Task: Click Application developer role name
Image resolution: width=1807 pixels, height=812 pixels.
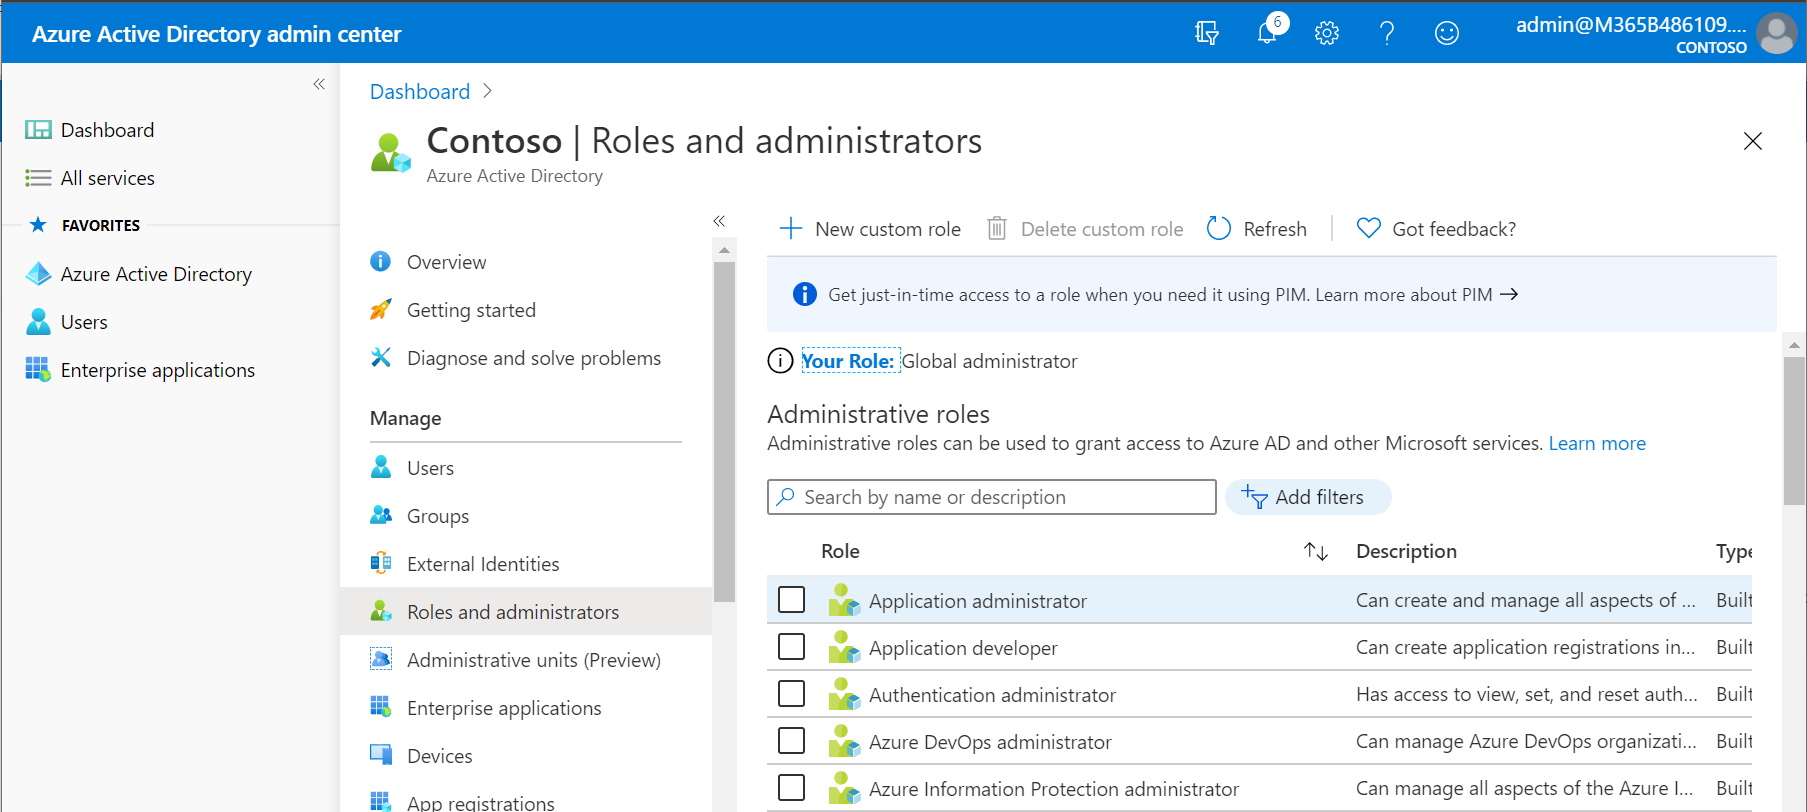Action: point(963,648)
